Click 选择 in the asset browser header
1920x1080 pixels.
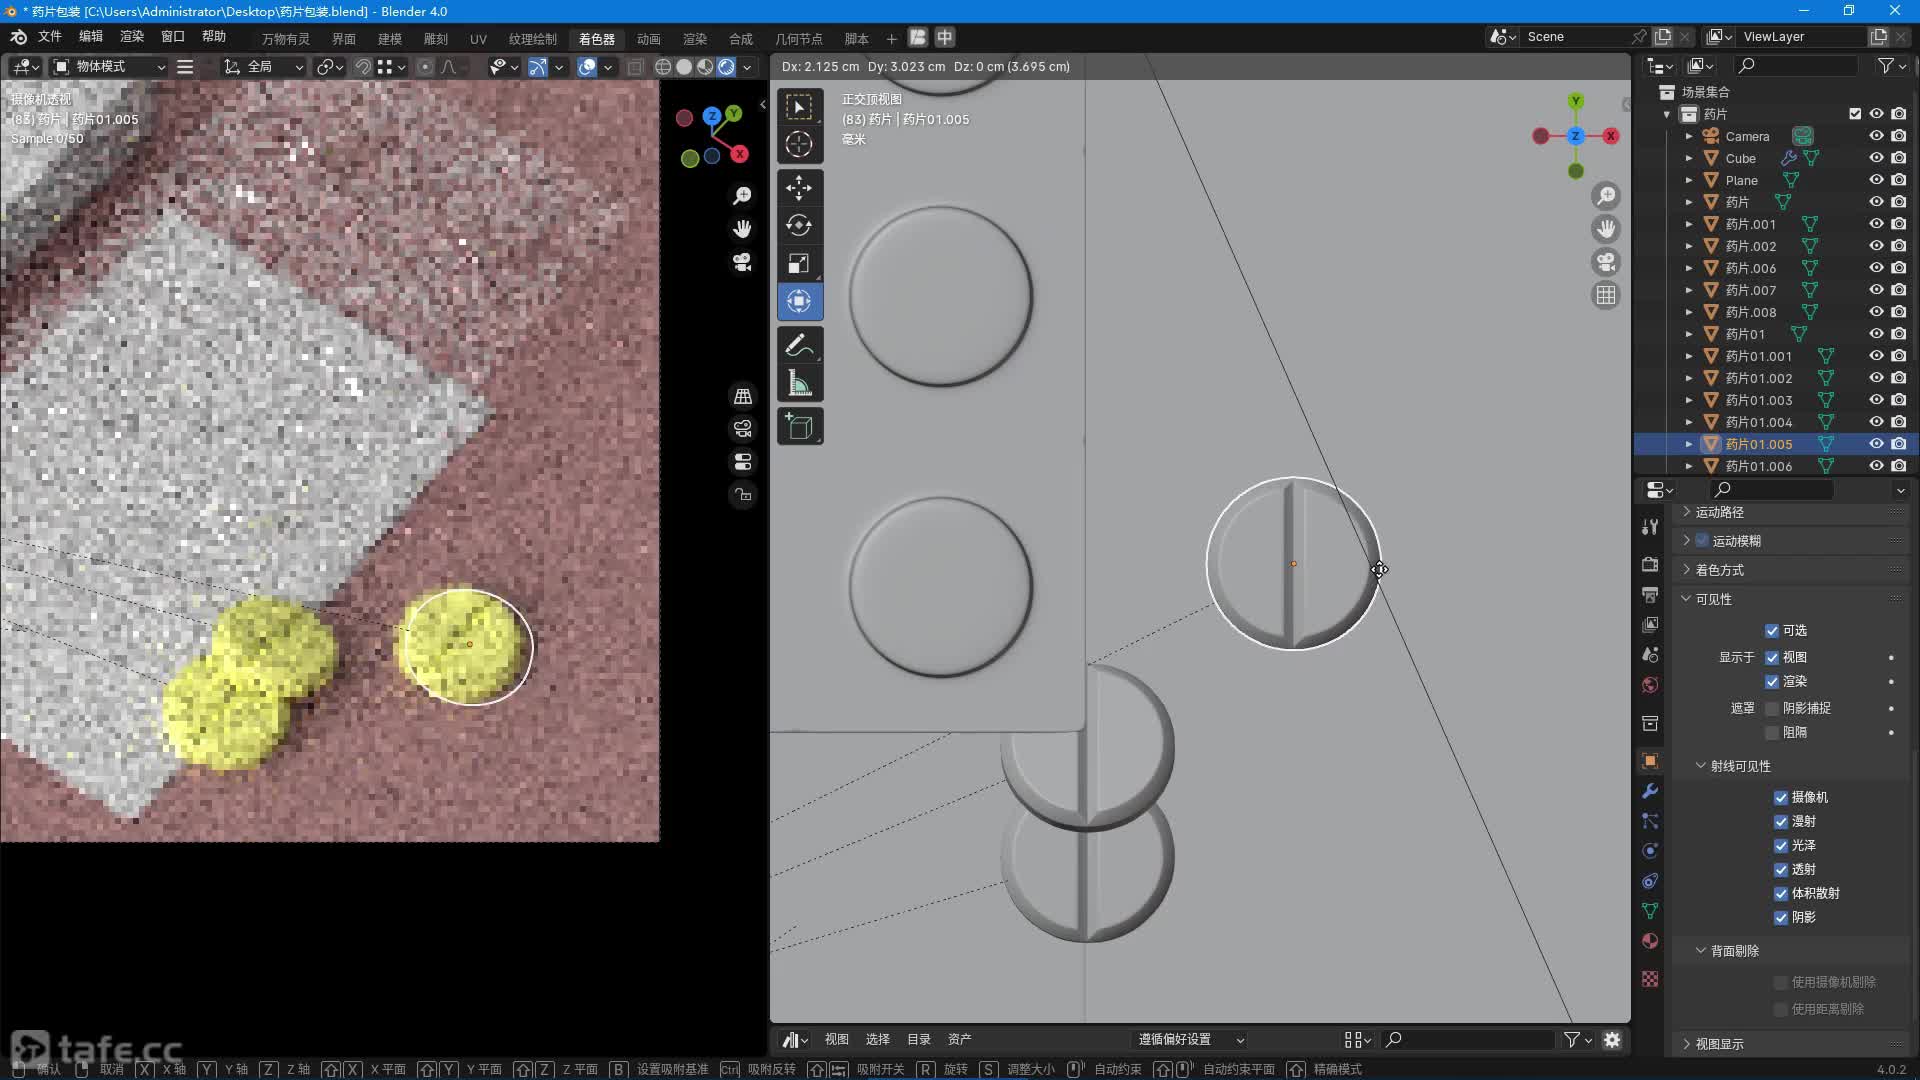point(878,1040)
